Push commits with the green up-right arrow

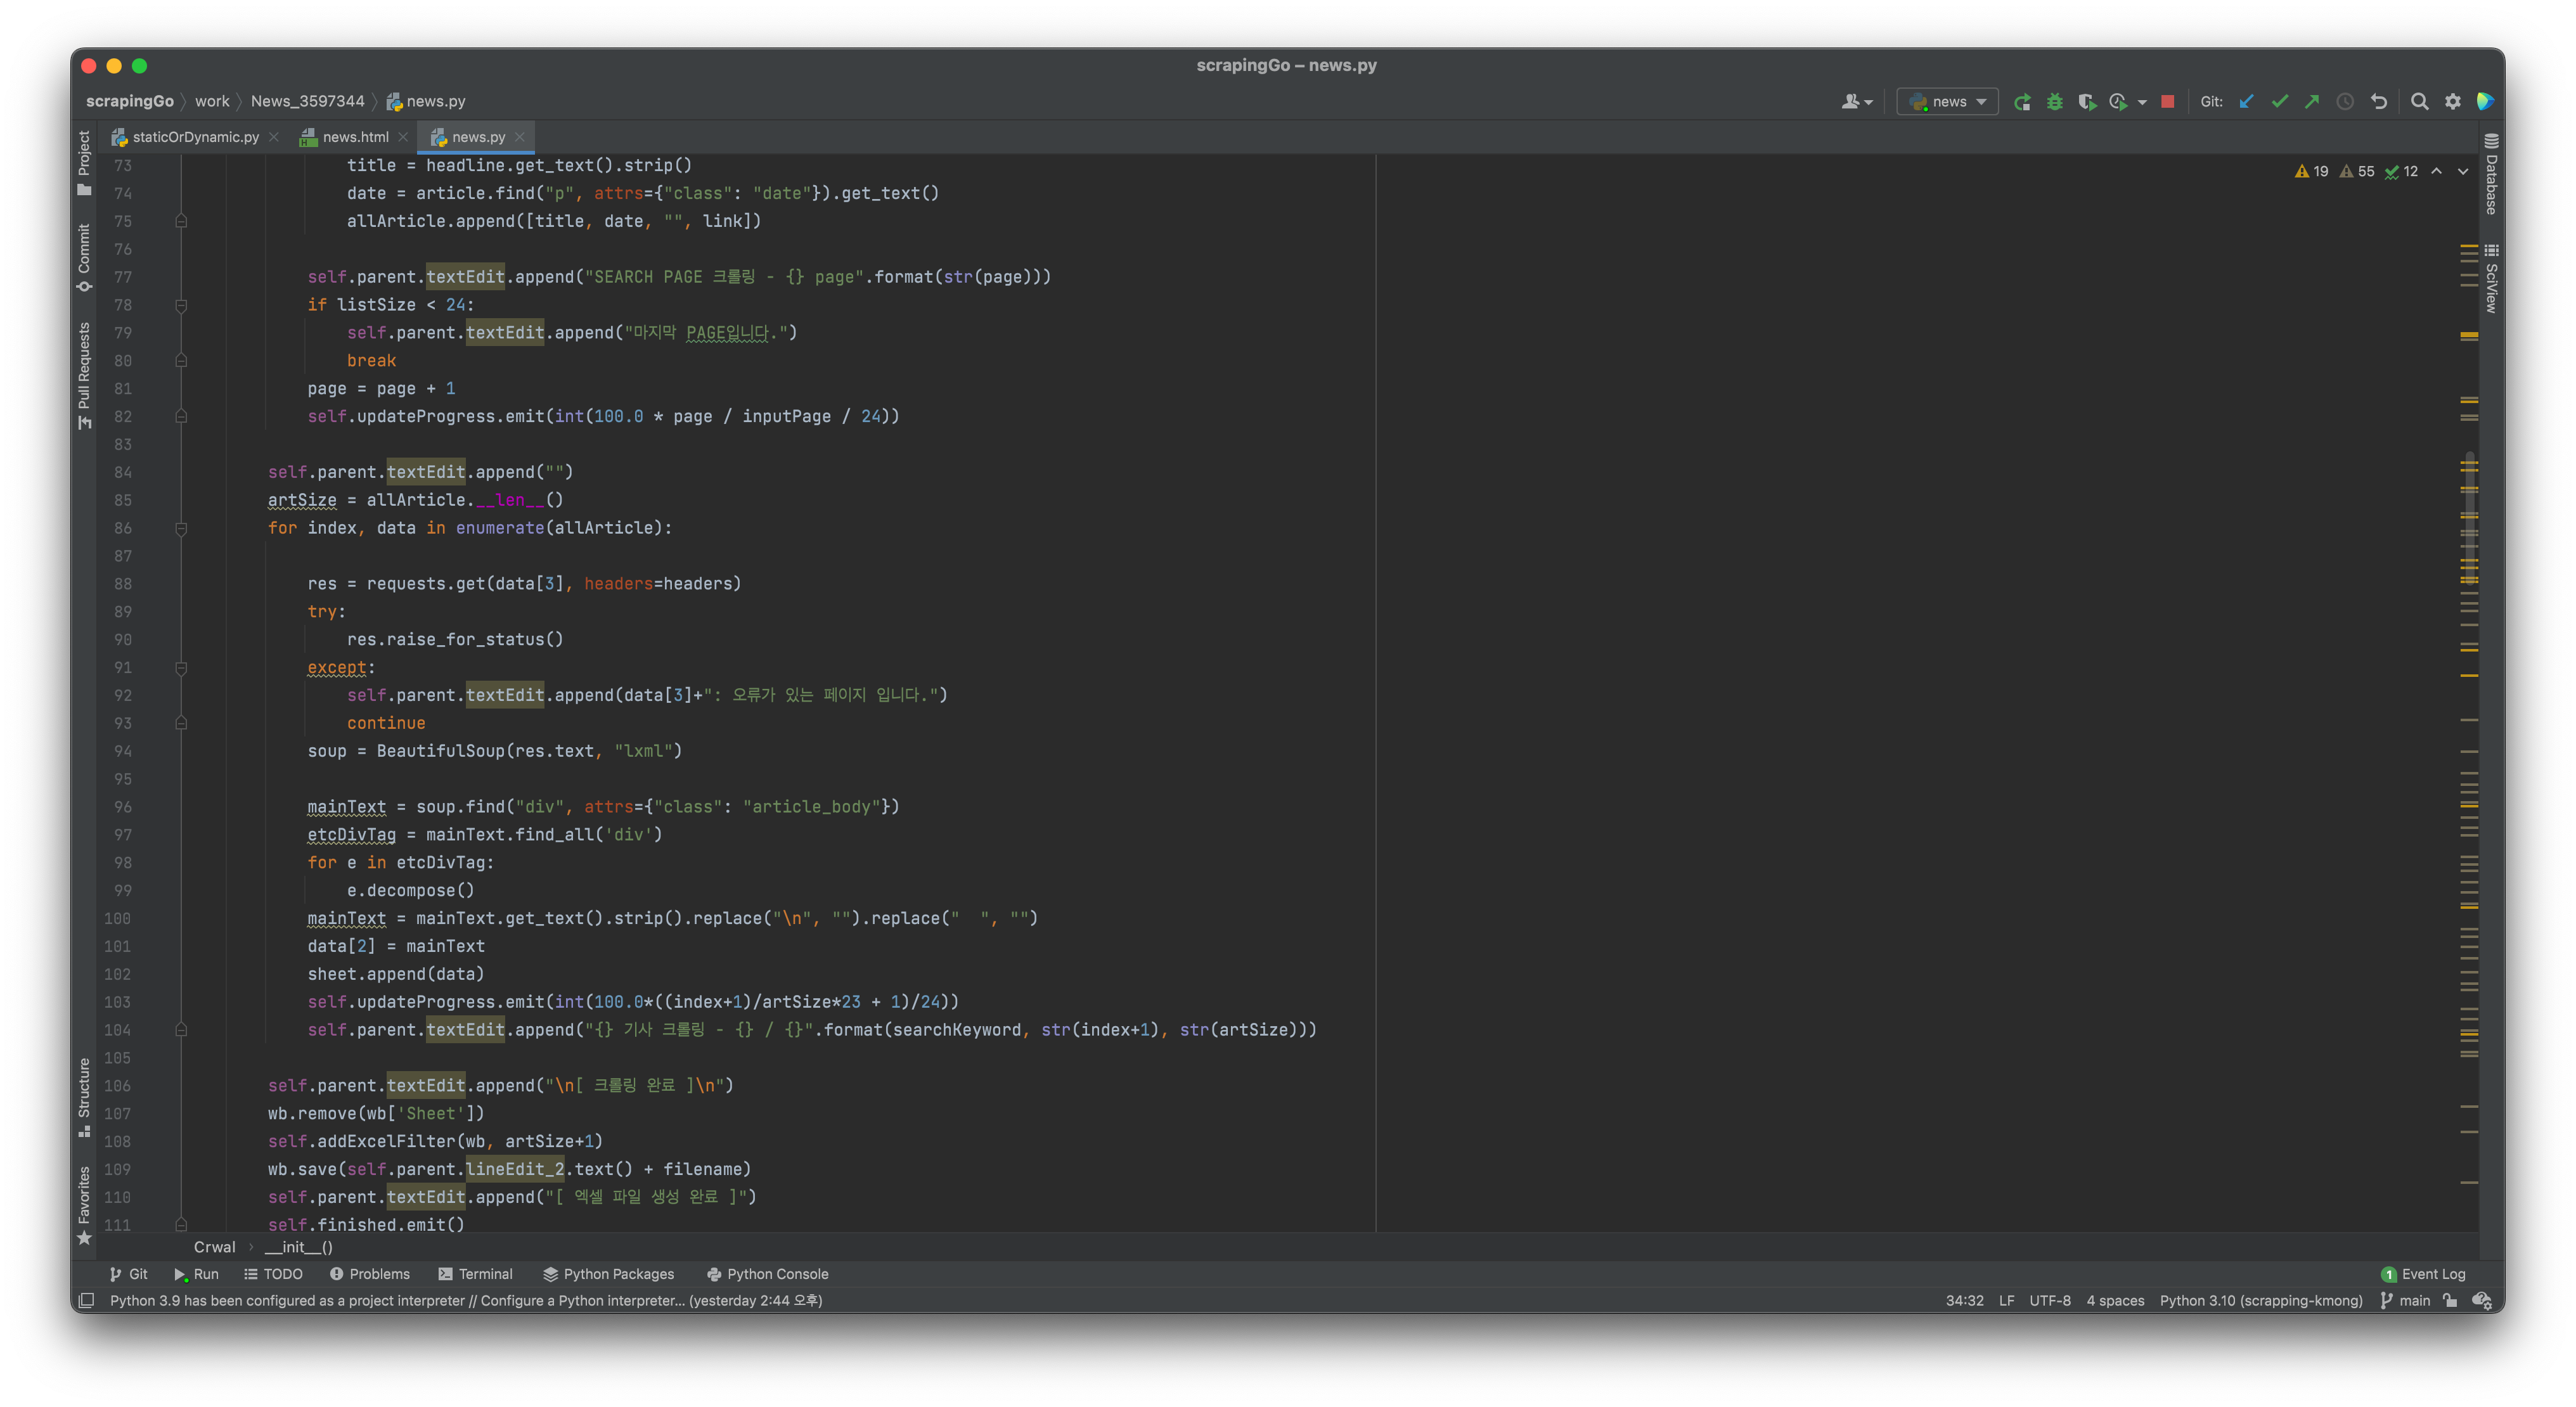2312,101
